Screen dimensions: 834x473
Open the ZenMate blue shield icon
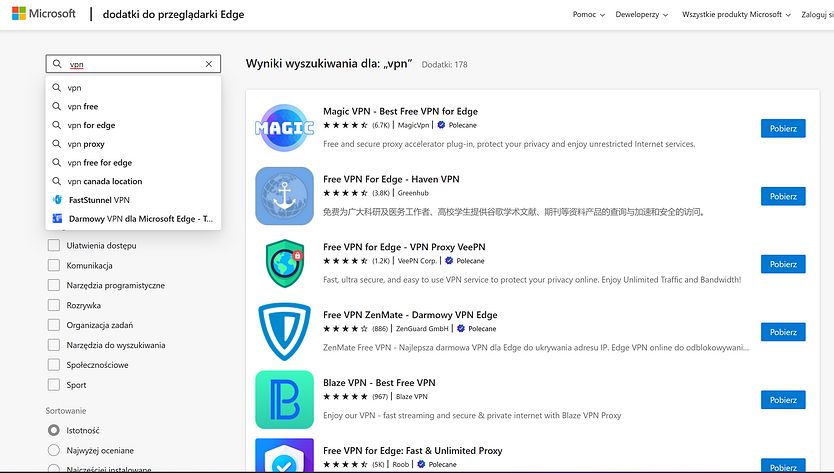[x=285, y=331]
